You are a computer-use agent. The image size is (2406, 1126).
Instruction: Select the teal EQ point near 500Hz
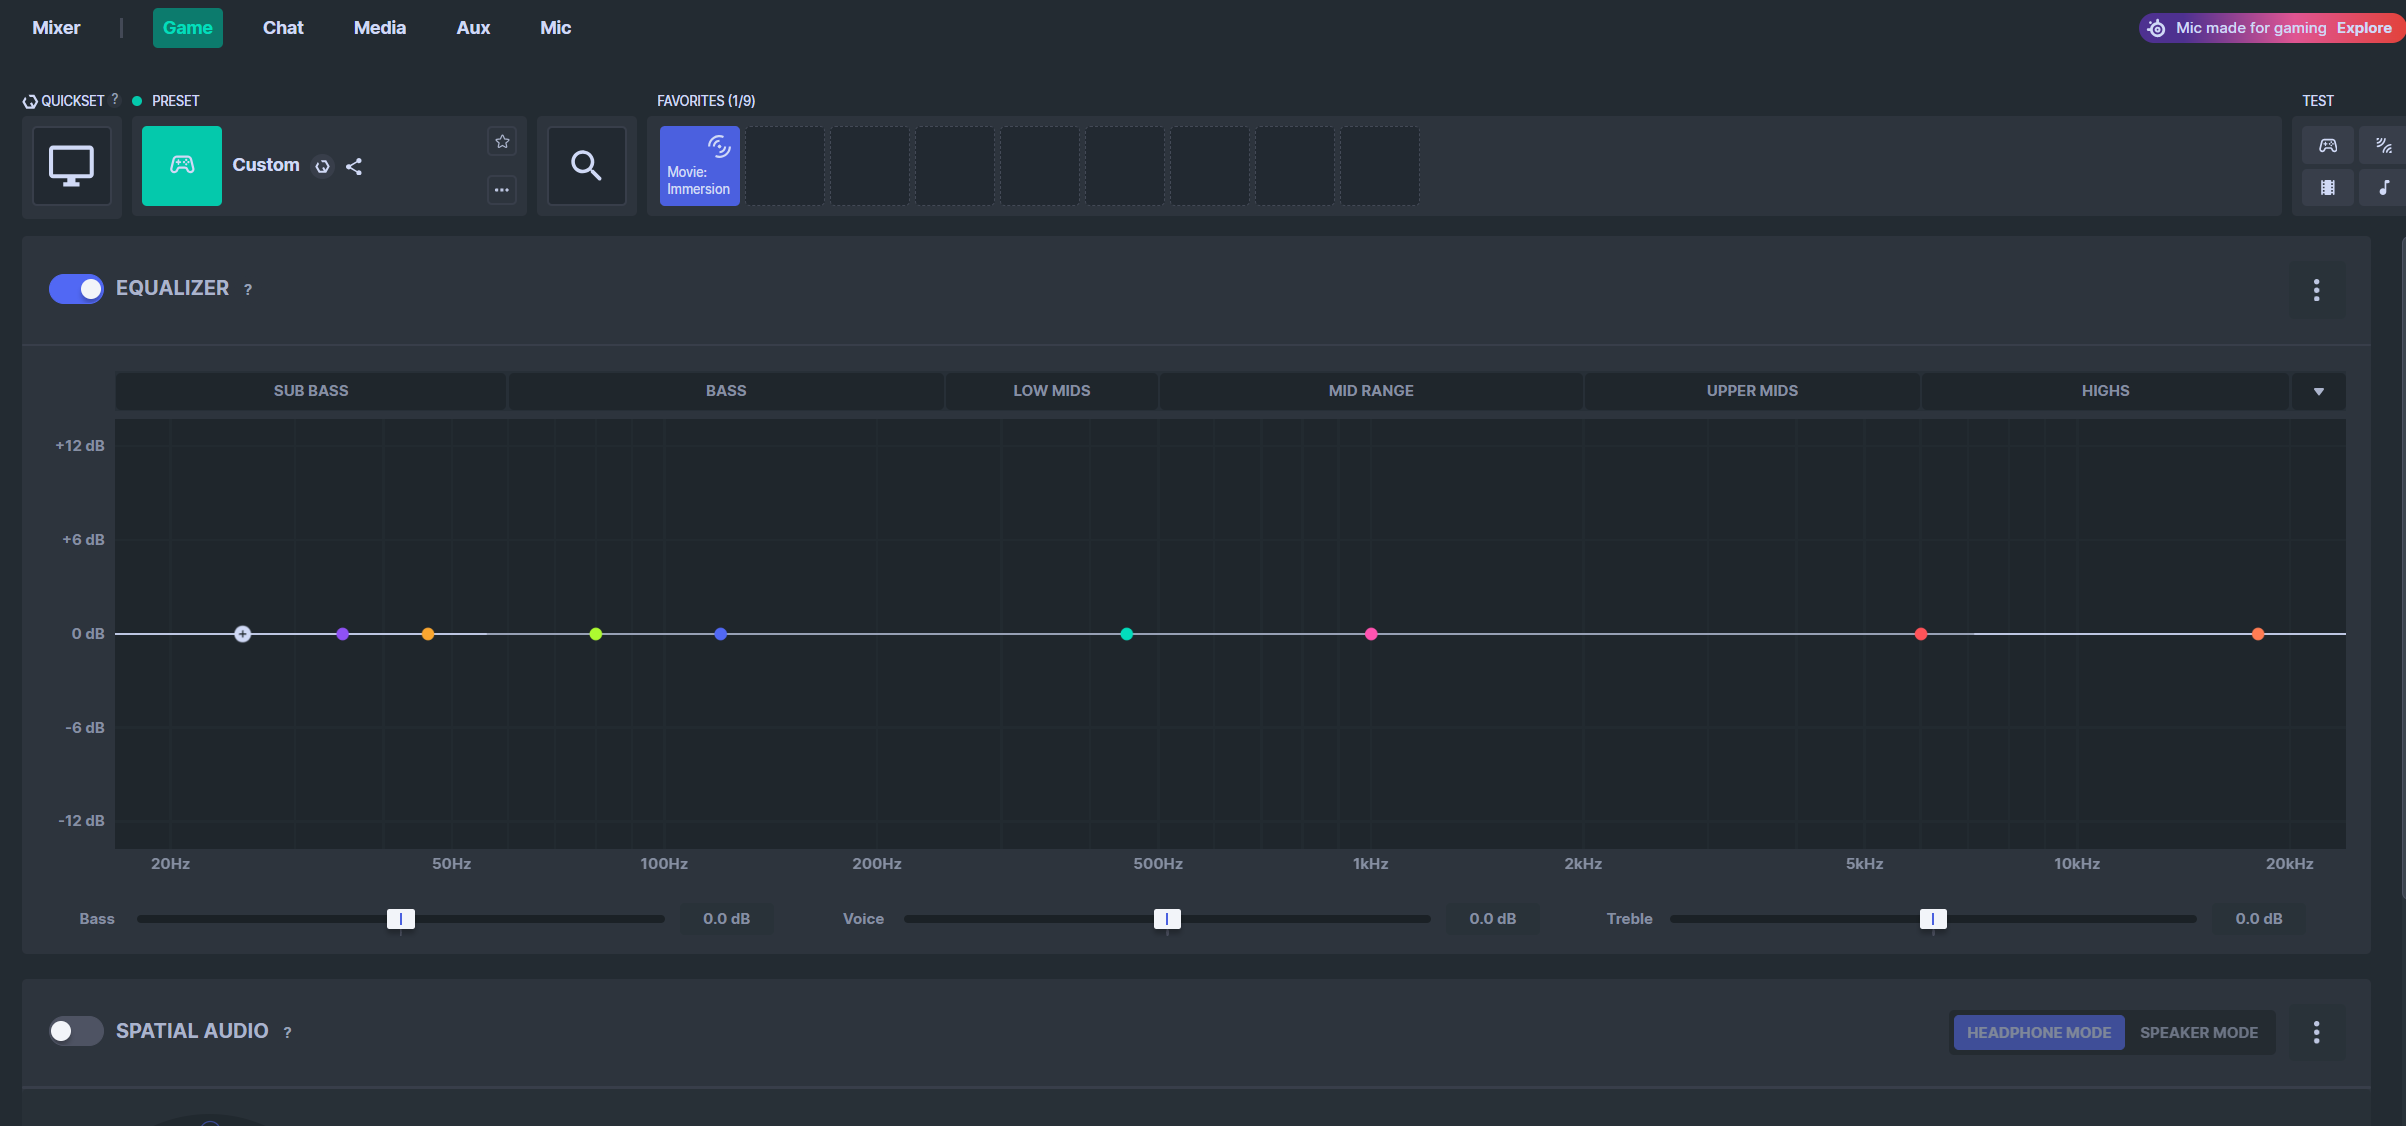pos(1127,634)
